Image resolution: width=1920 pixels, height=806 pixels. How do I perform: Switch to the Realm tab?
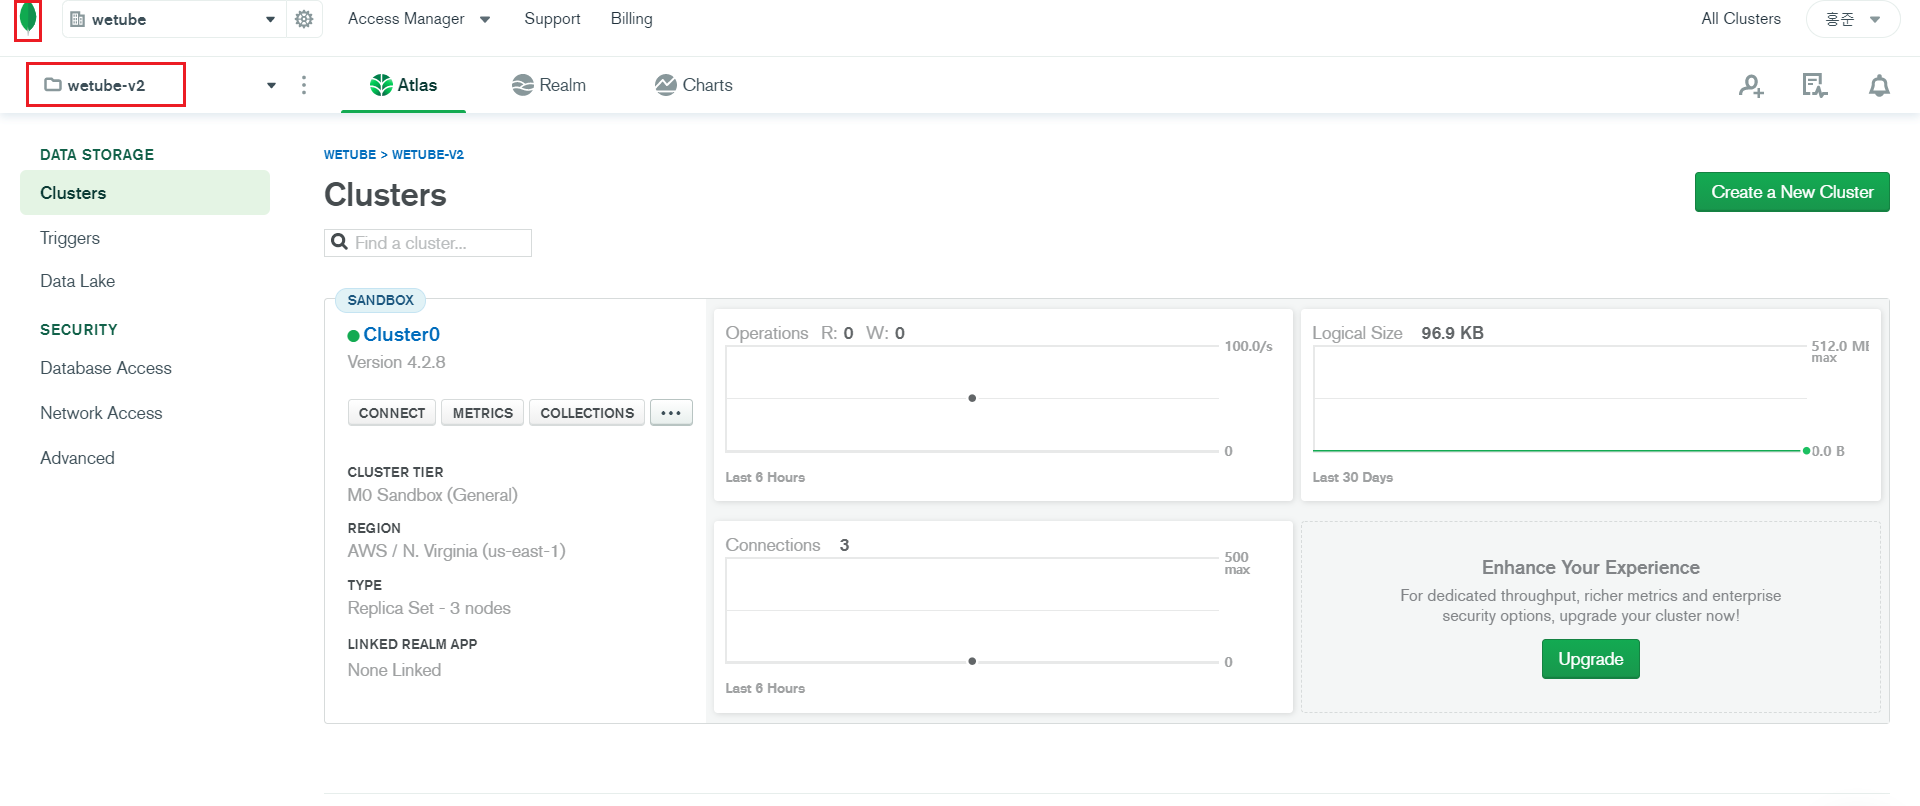click(549, 85)
